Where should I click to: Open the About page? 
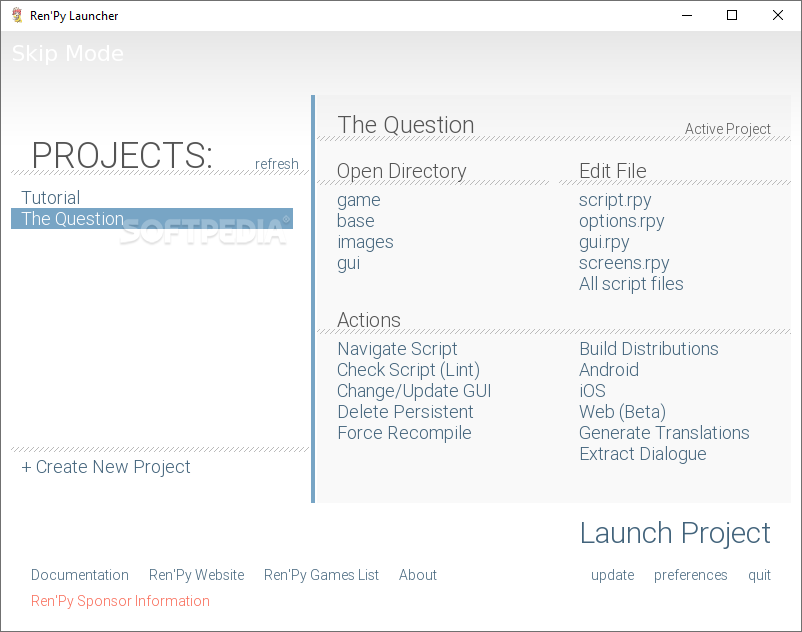(418, 575)
